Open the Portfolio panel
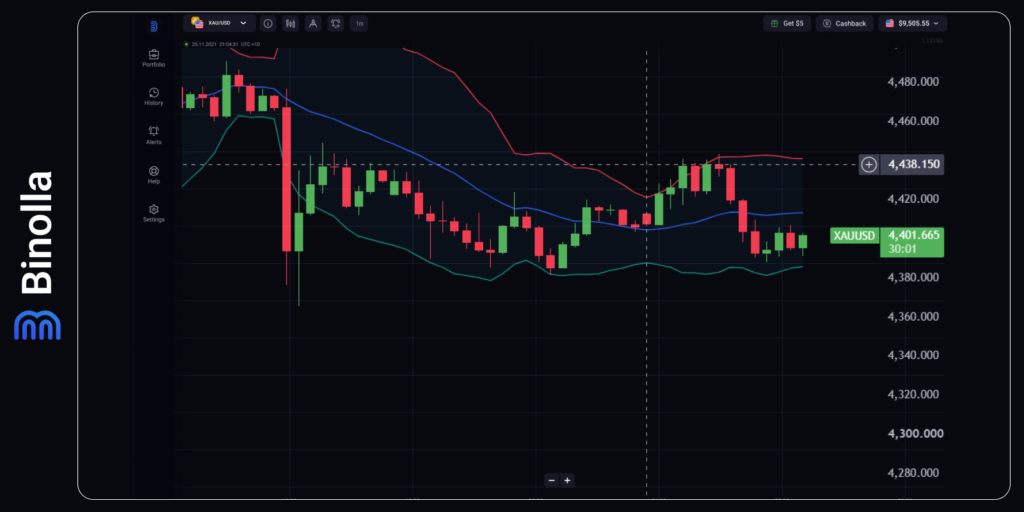 coord(153,58)
